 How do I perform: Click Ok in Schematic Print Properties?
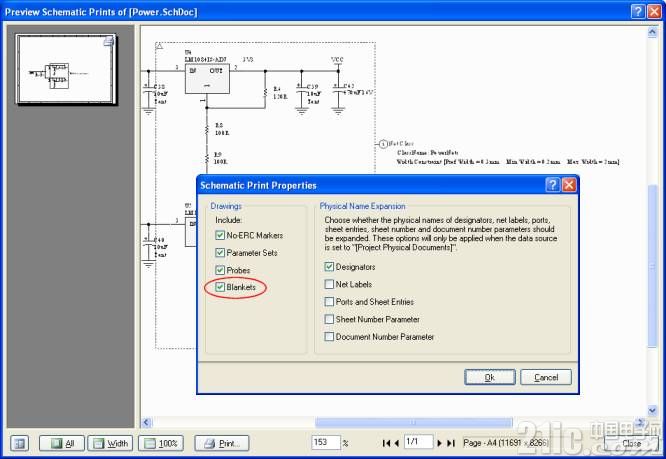tap(490, 377)
